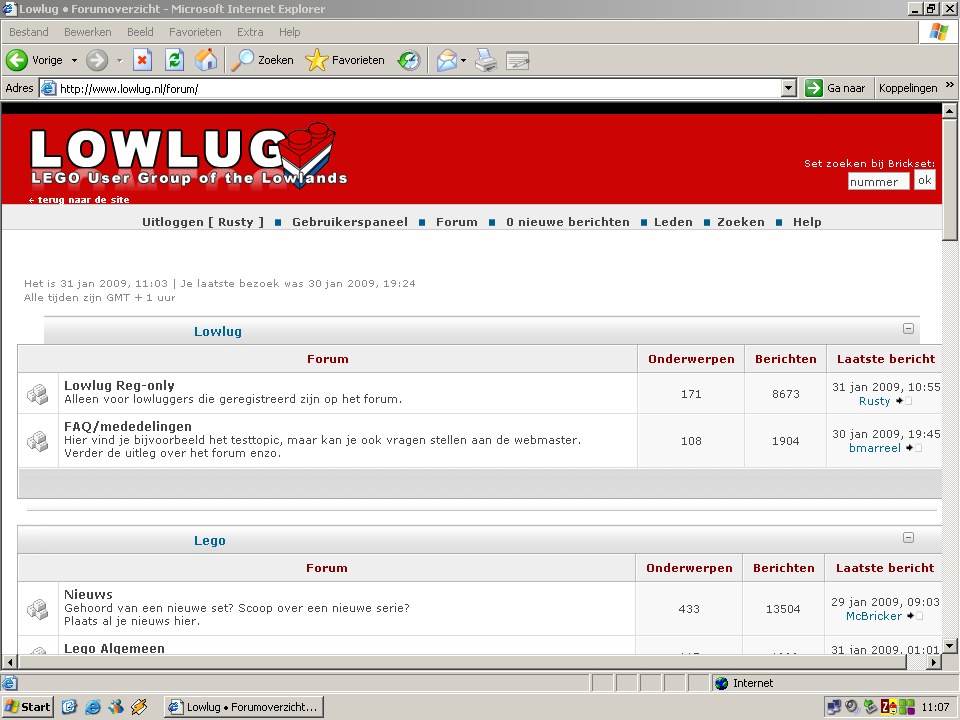Open the Lowlug Reg-only forum
The height and width of the screenshot is (720, 960).
pos(119,385)
